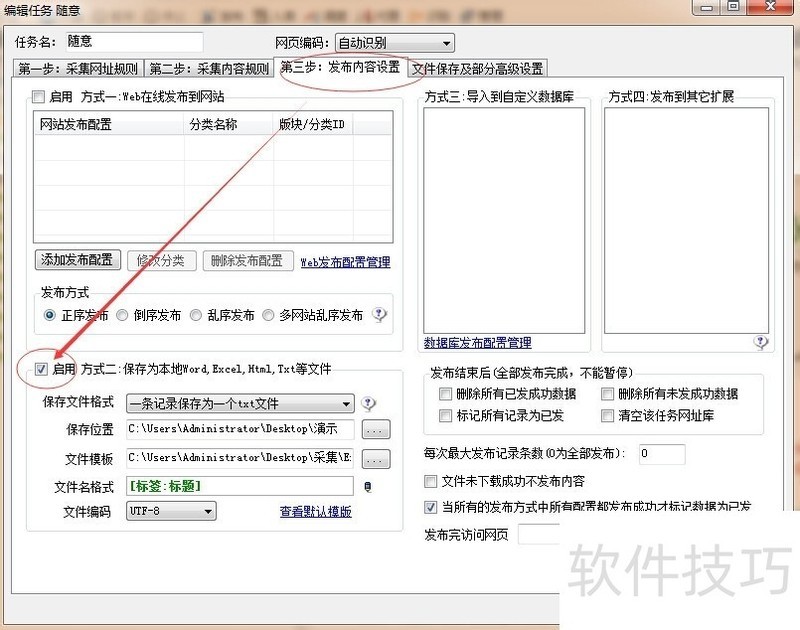The image size is (800, 630).
Task: Choose 乱序发布 publishing order
Action: pos(196,315)
